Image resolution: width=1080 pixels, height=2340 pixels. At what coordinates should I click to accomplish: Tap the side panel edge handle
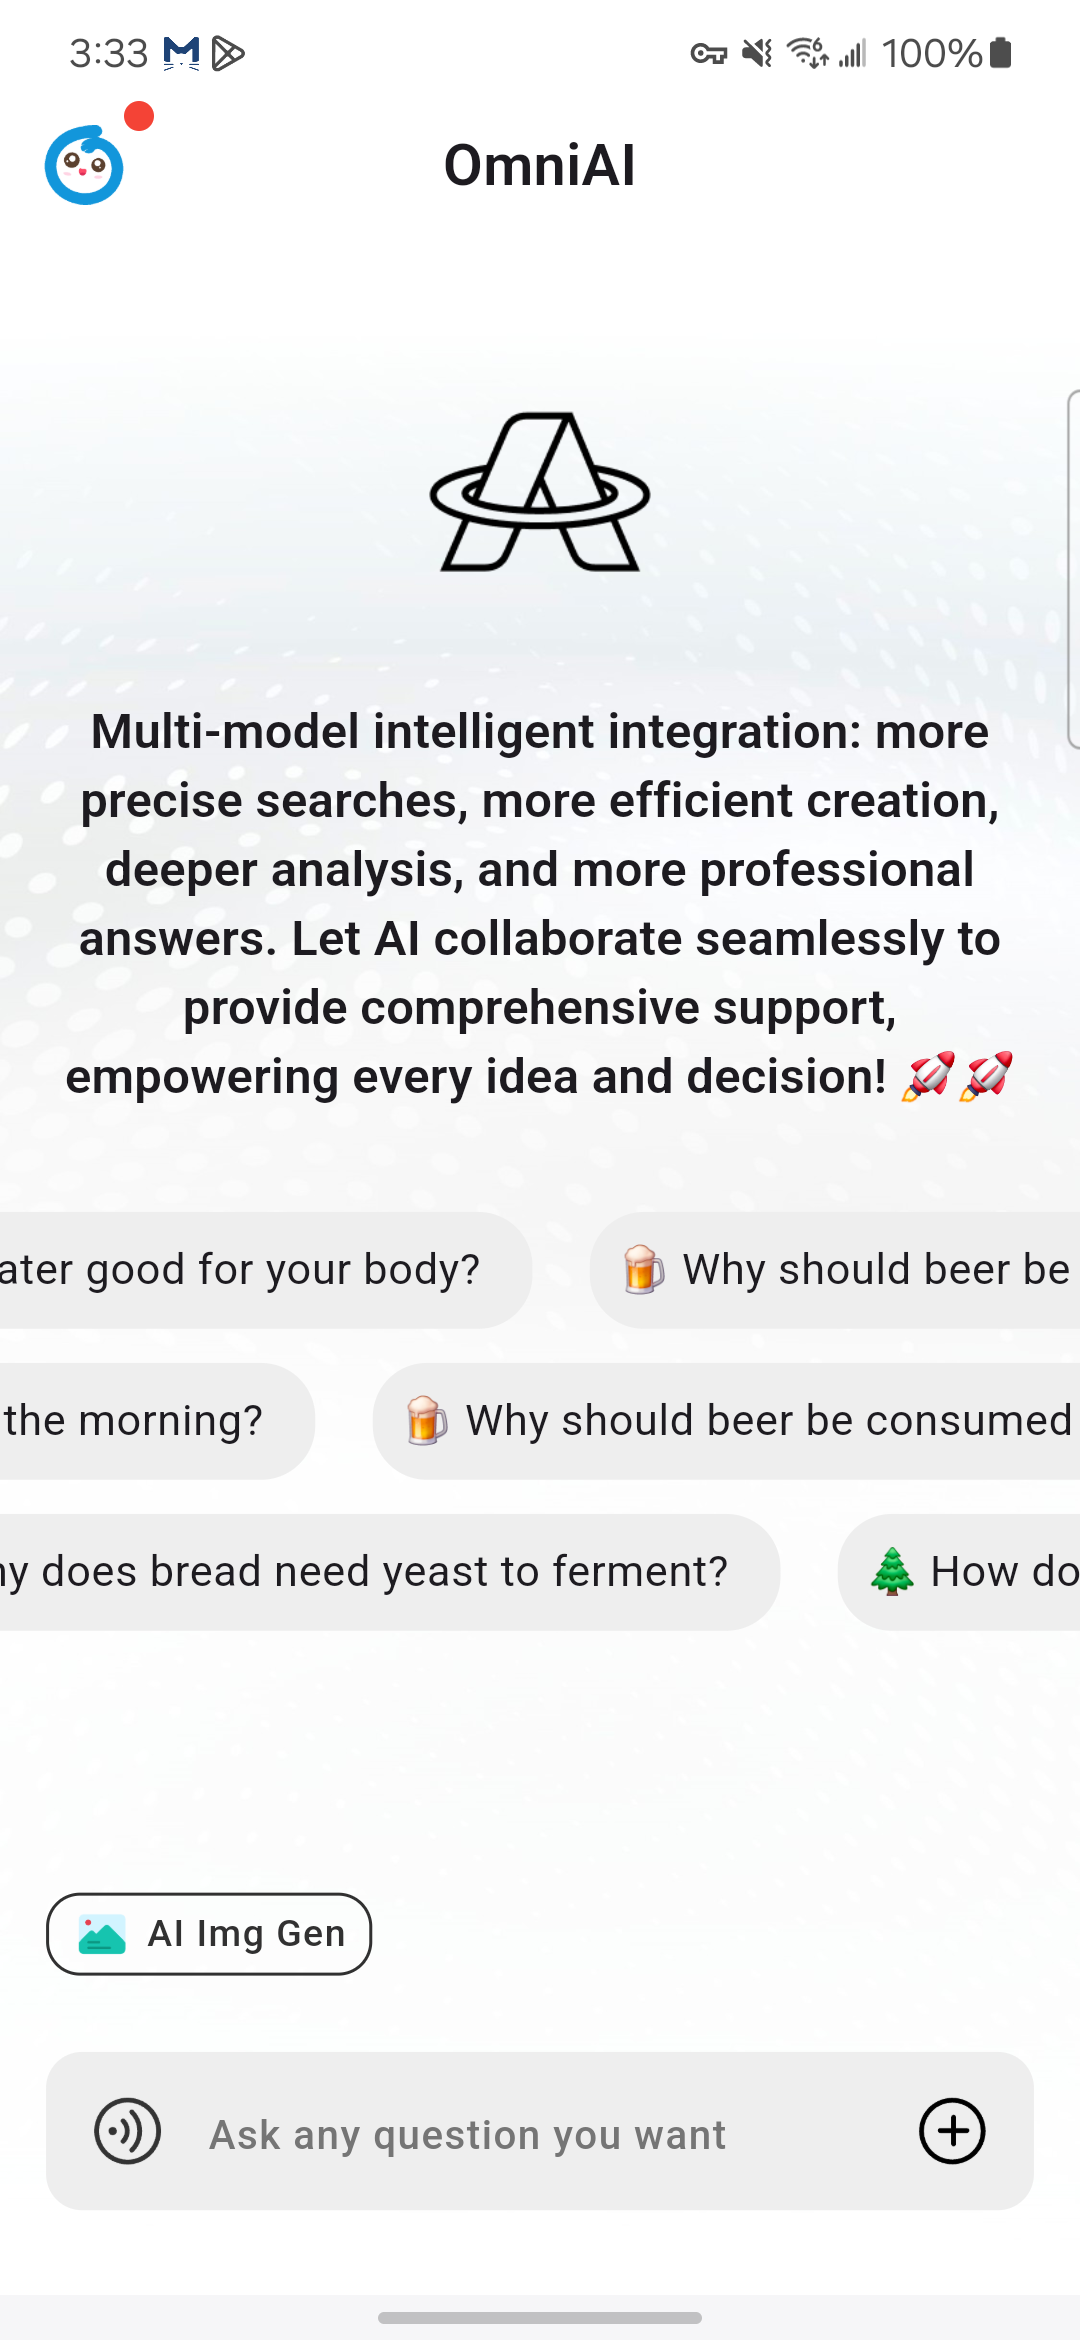pyautogui.click(x=1073, y=569)
